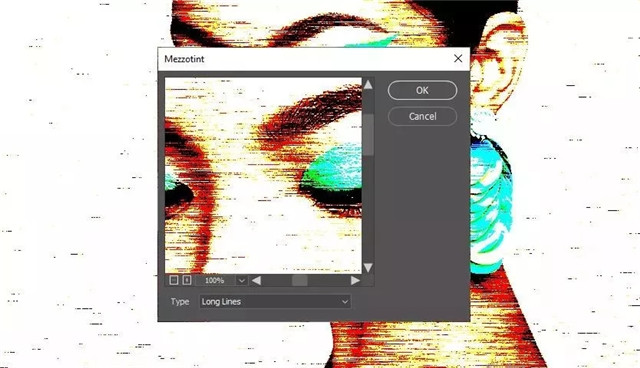640x368 pixels.
Task: Click the 100% zoom value field
Action: click(215, 280)
